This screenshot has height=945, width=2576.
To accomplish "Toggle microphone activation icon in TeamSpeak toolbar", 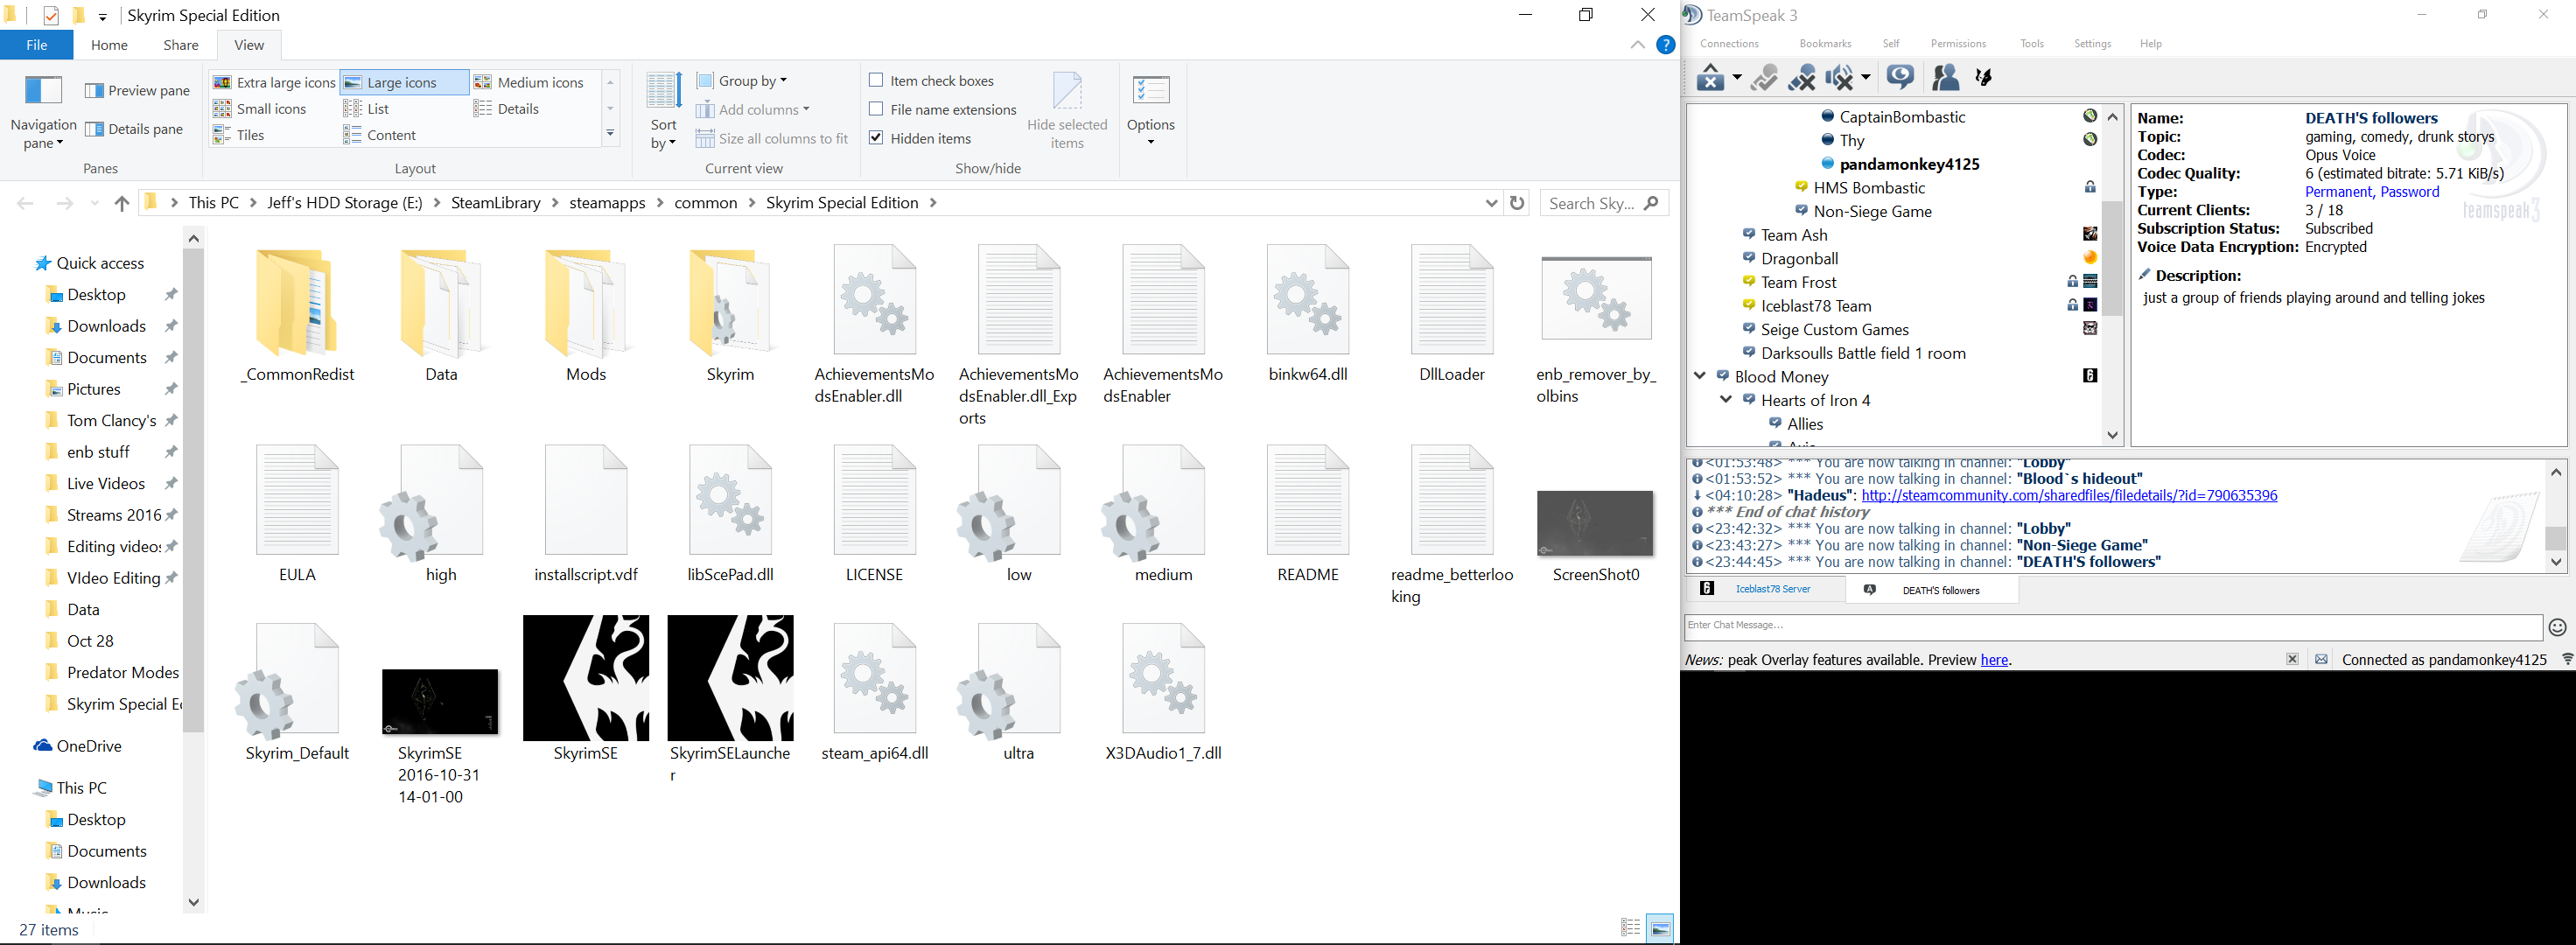I will tap(1764, 77).
